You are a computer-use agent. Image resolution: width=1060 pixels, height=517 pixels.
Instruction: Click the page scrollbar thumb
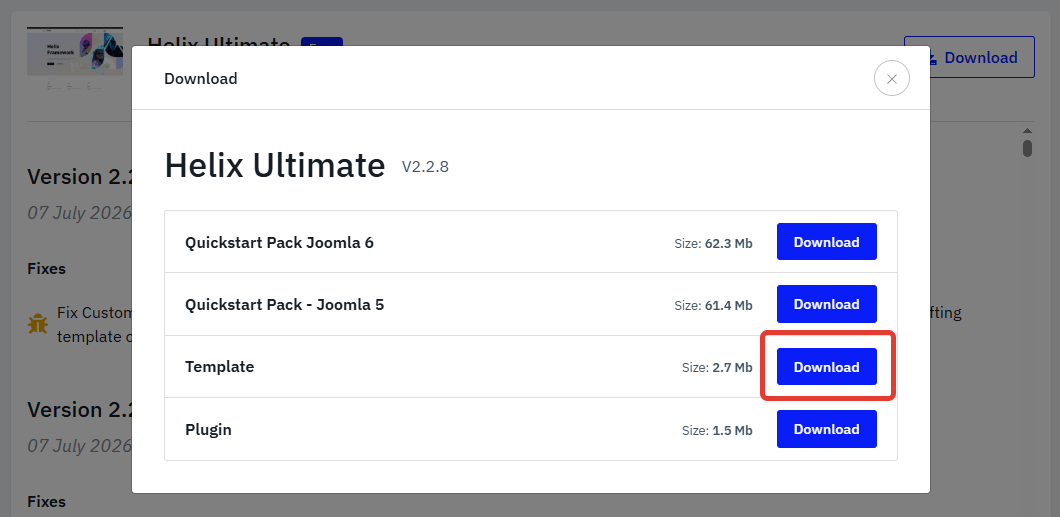pos(1028,148)
